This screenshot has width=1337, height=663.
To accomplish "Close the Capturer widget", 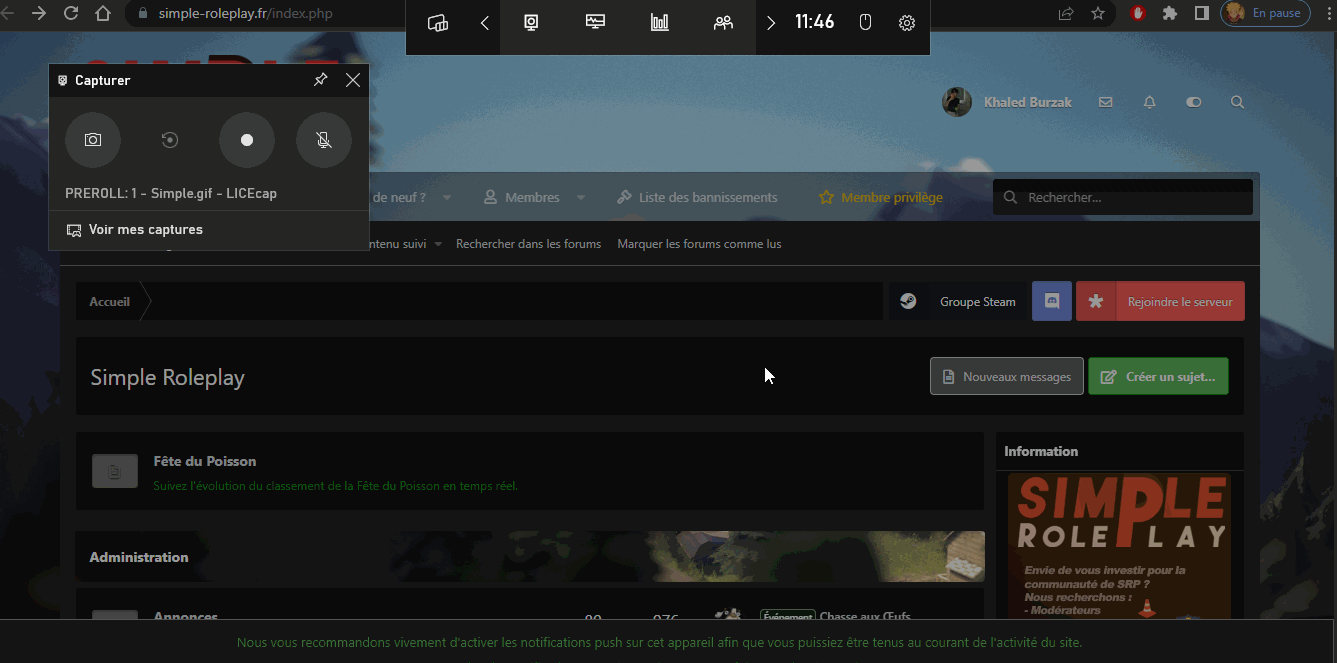I will tap(353, 80).
